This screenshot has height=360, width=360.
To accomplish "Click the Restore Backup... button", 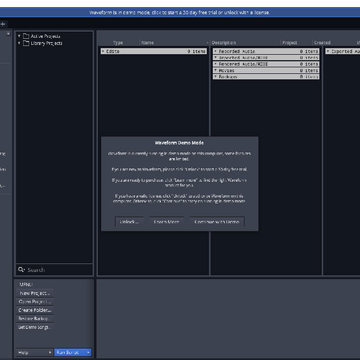I will pyautogui.click(x=35, y=319).
